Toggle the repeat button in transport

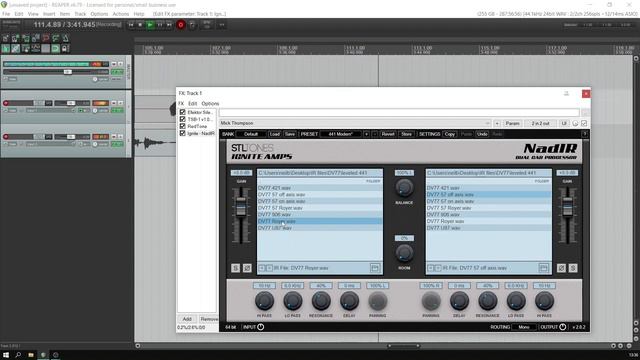[x=192, y=25]
